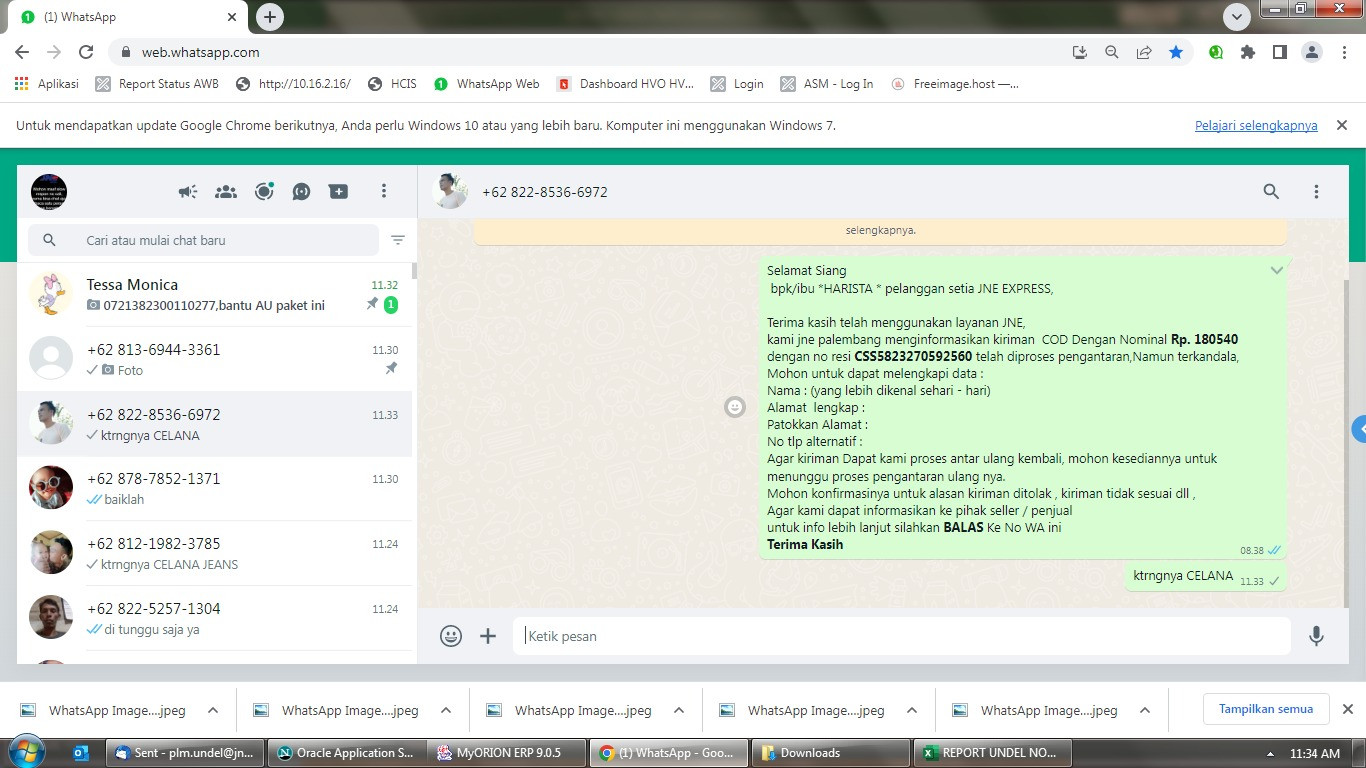Open the green WhatsApp extension icon
The width and height of the screenshot is (1366, 768).
1216,52
